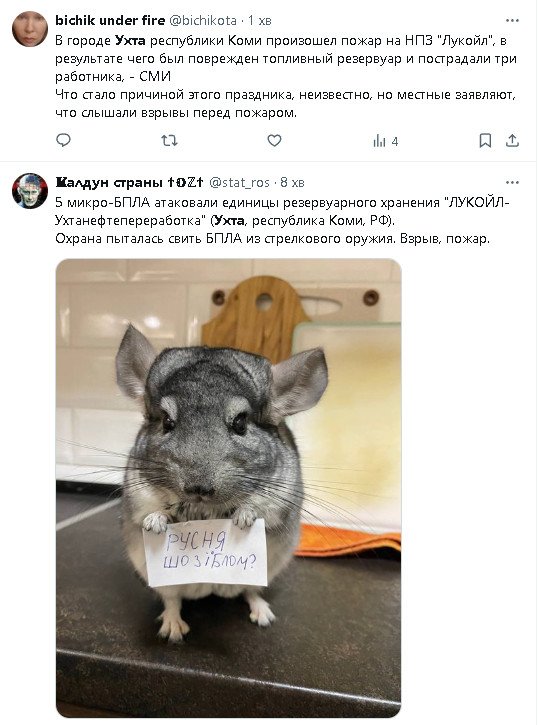This screenshot has width=538, height=725.
Task: Open the @stat_ros handle link
Action: click(x=239, y=182)
